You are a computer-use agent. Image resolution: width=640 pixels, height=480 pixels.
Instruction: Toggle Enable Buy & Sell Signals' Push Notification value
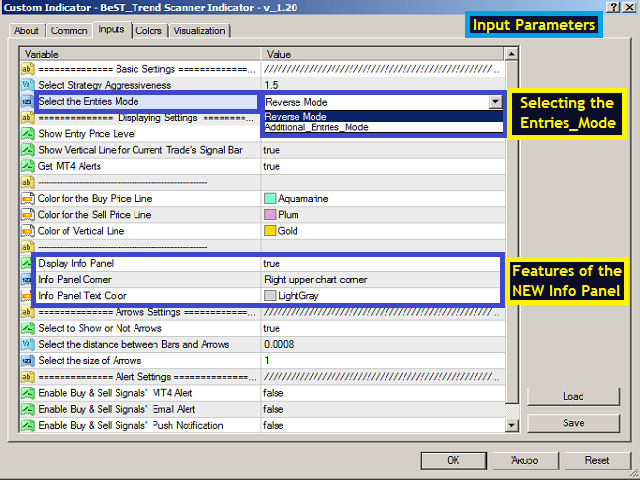tap(380, 425)
